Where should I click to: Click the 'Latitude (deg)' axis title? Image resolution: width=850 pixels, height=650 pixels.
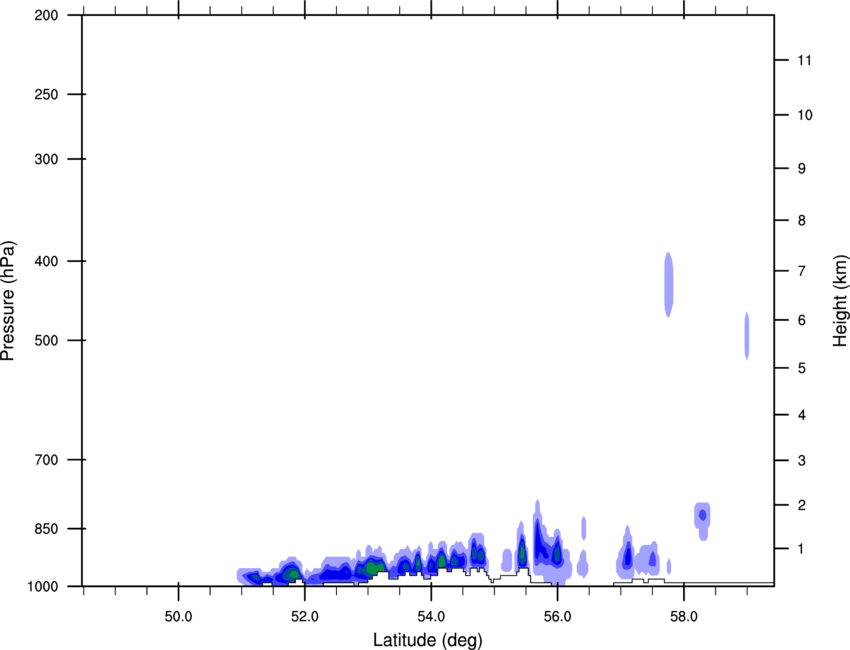point(427,640)
